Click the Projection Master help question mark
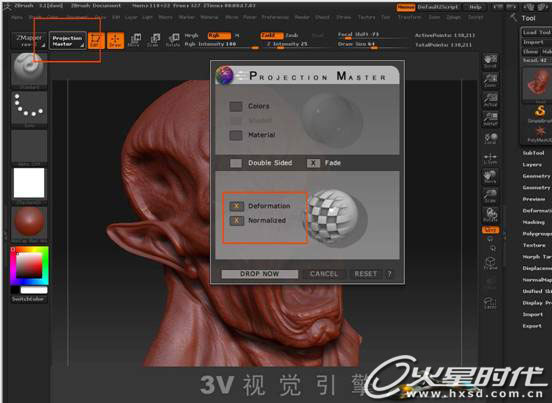Viewport: 552px width, 403px height. point(389,273)
